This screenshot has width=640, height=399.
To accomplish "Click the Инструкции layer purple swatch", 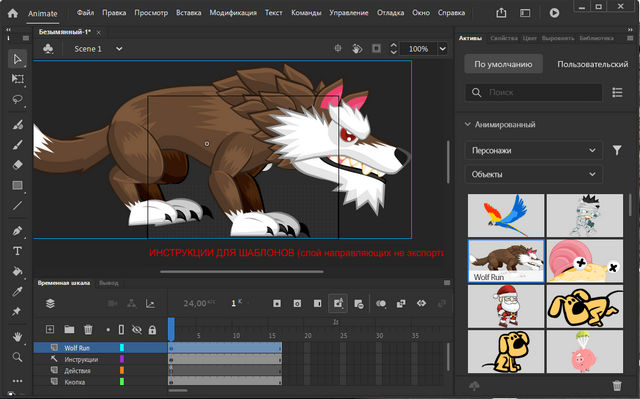I will click(x=122, y=359).
